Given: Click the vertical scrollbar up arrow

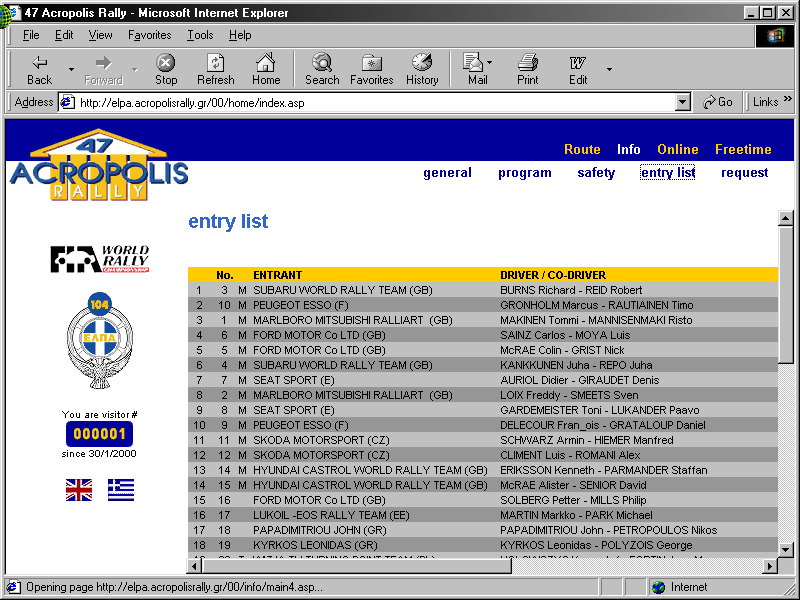Looking at the screenshot, I should click(x=786, y=218).
